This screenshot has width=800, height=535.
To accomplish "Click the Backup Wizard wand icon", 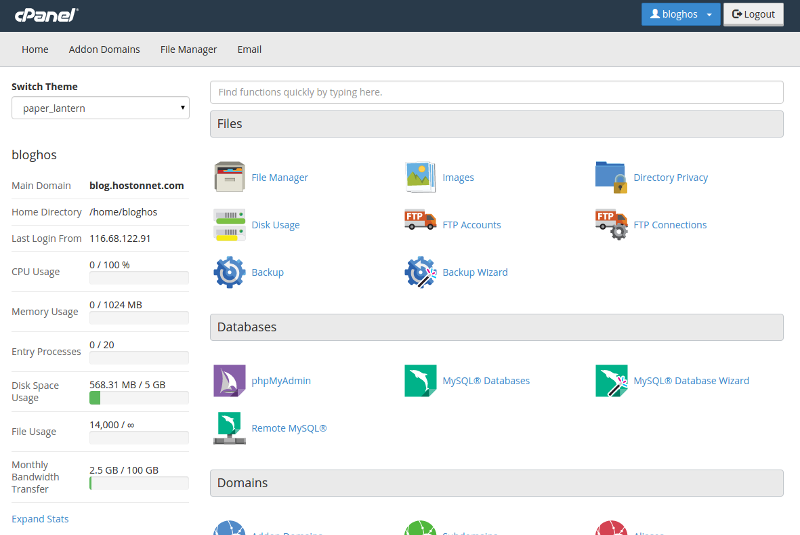I will click(x=420, y=272).
